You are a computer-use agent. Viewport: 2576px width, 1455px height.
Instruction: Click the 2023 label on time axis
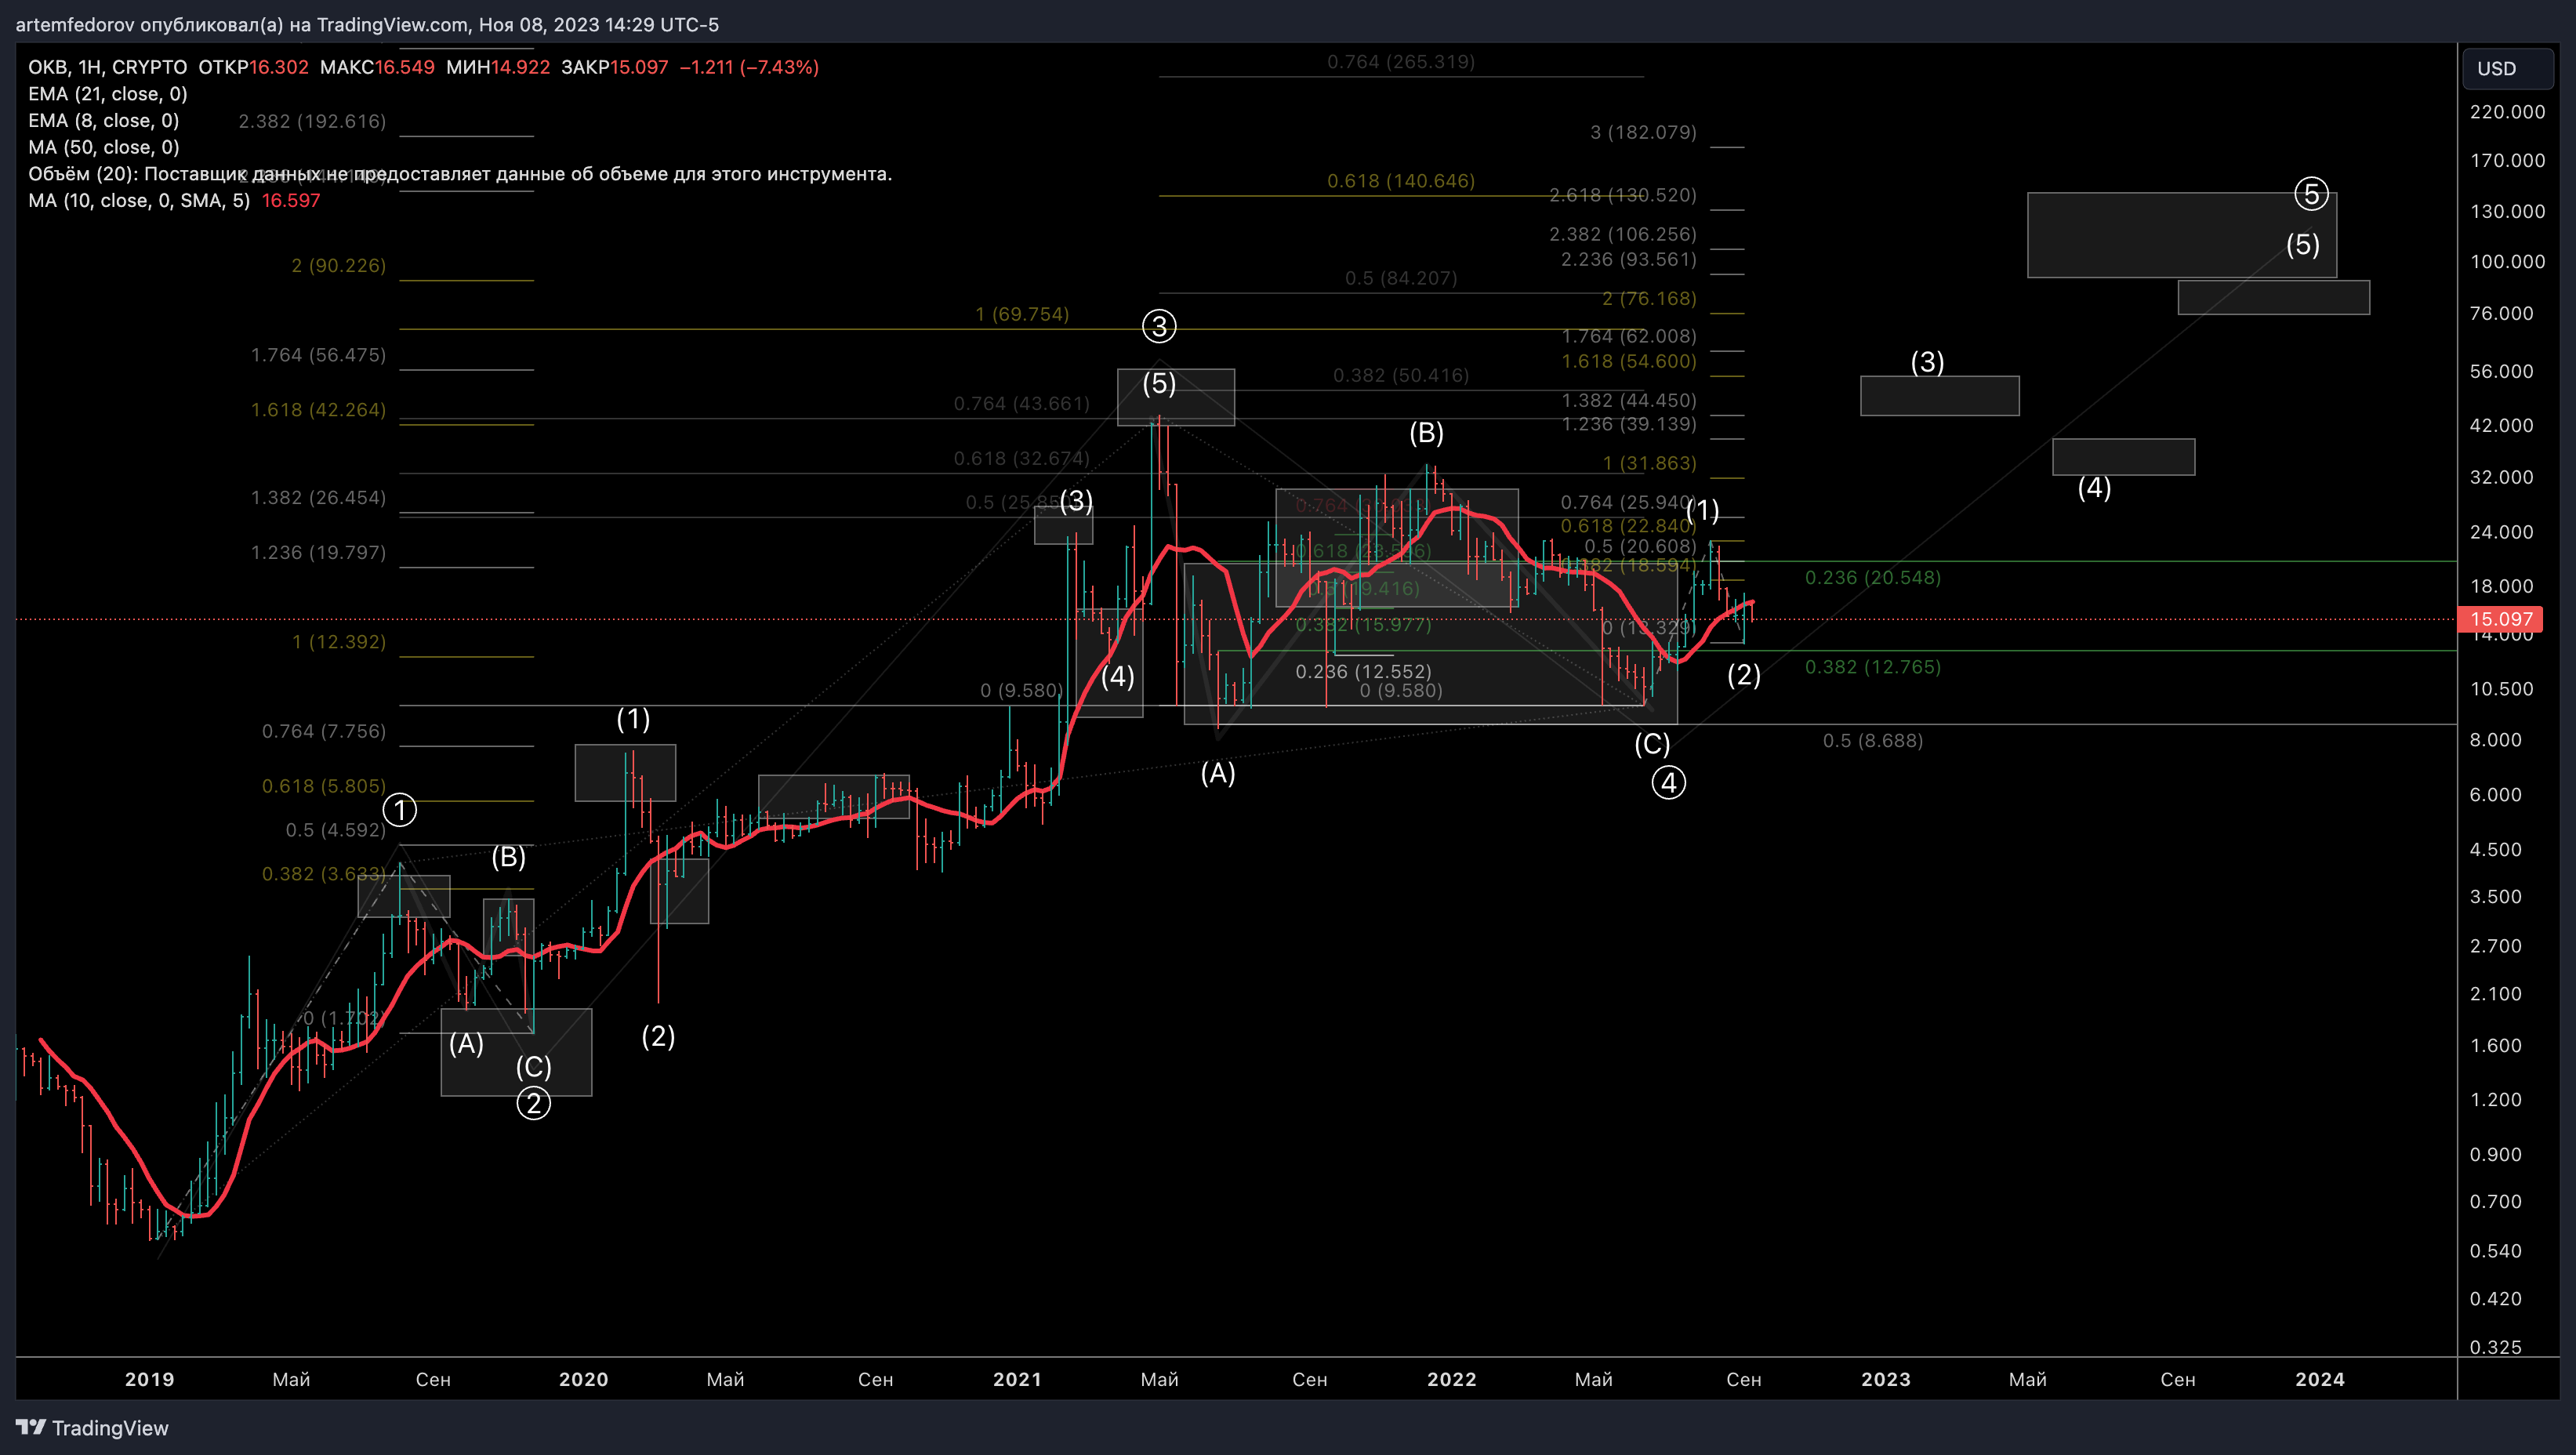click(x=1885, y=1379)
